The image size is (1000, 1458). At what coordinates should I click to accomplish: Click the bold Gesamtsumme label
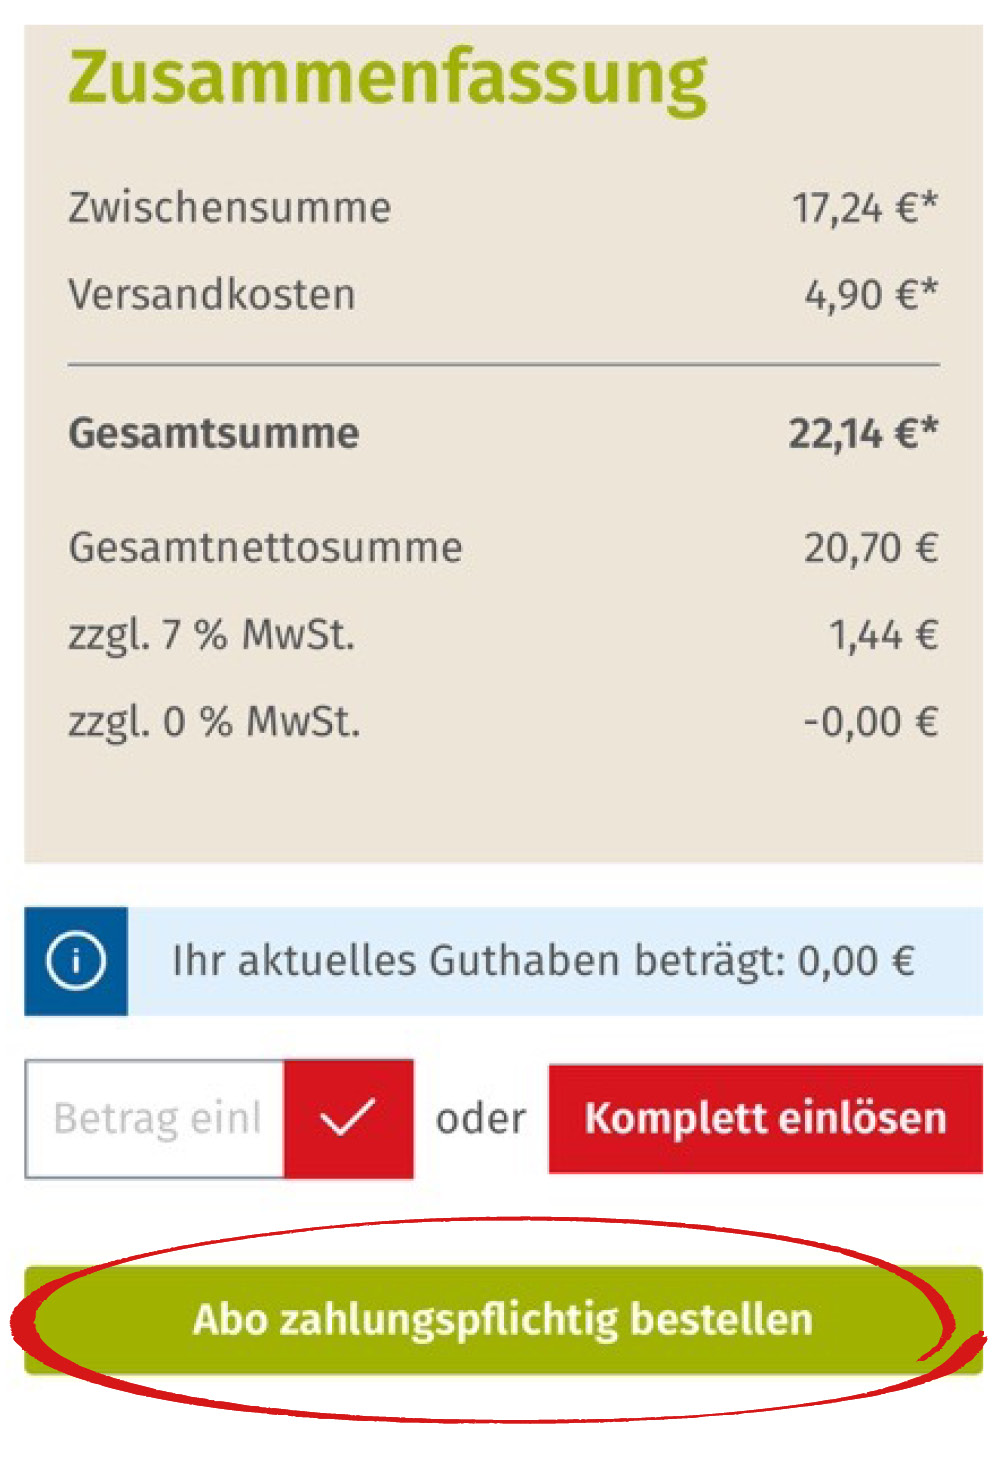(214, 433)
